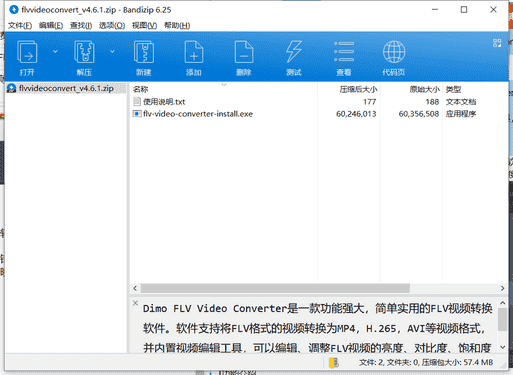Click the Test (测试) lightning icon
Viewport: 513px width, 375px height.
294,52
